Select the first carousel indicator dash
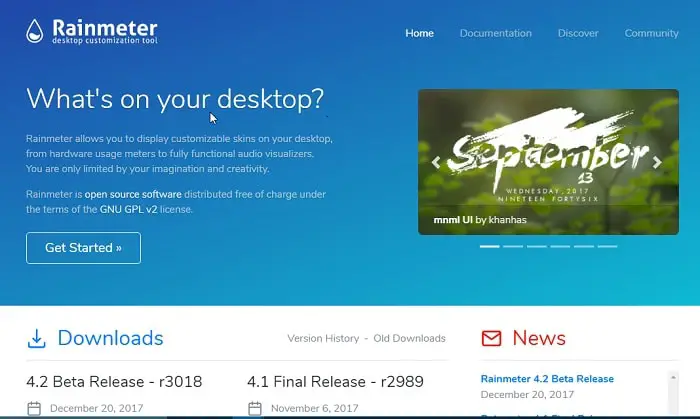This screenshot has height=419, width=700. [x=490, y=246]
